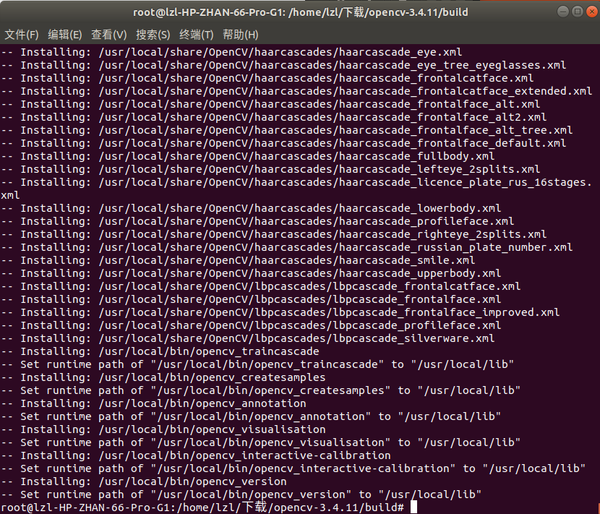Viewport: 600px width, 514px height.
Task: Click the haarcascade_fullbody.xml line
Action: [x=248, y=156]
